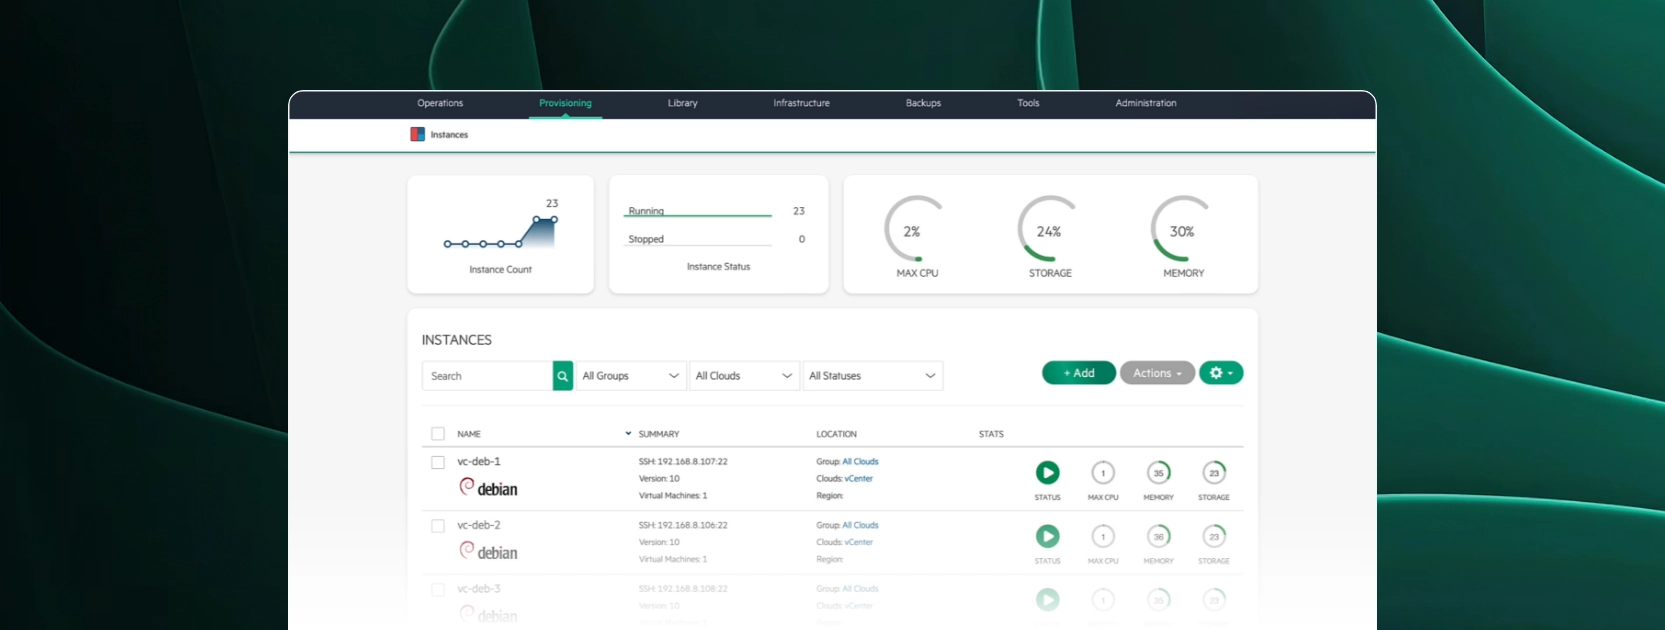1665x630 pixels.
Task: Click the MAX CPU 2% gauge
Action: pos(916,229)
